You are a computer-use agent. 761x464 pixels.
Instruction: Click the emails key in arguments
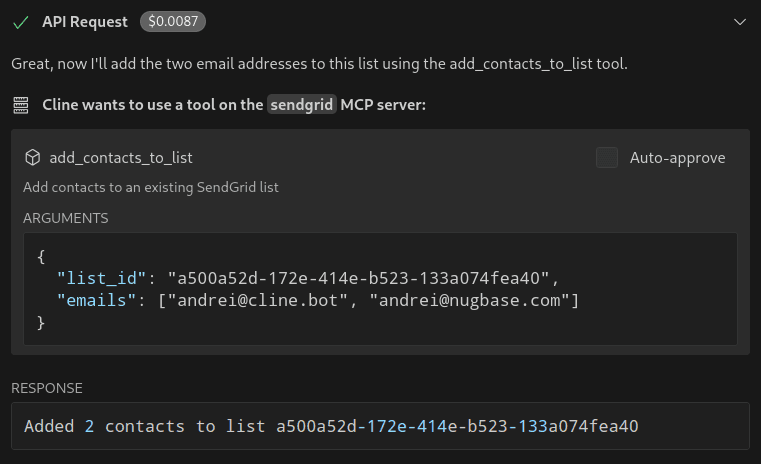(96, 300)
